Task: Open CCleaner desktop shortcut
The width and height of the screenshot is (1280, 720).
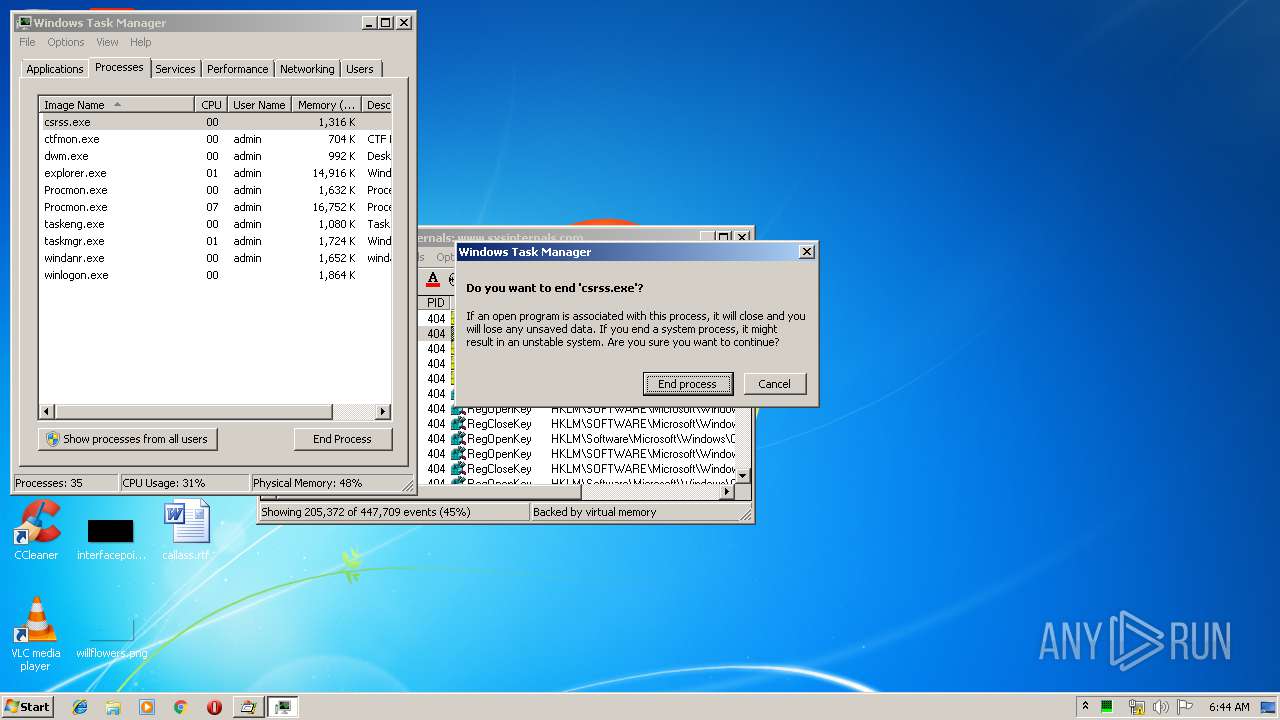Action: tap(36, 530)
